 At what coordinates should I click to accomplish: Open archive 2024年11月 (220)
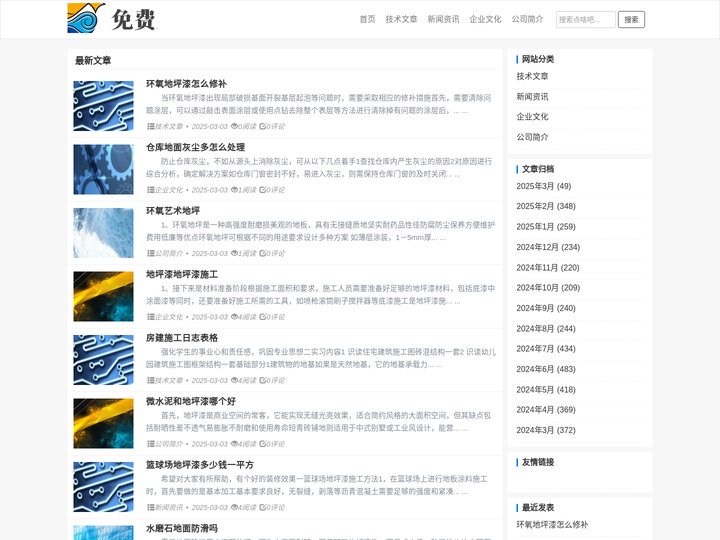(x=548, y=268)
